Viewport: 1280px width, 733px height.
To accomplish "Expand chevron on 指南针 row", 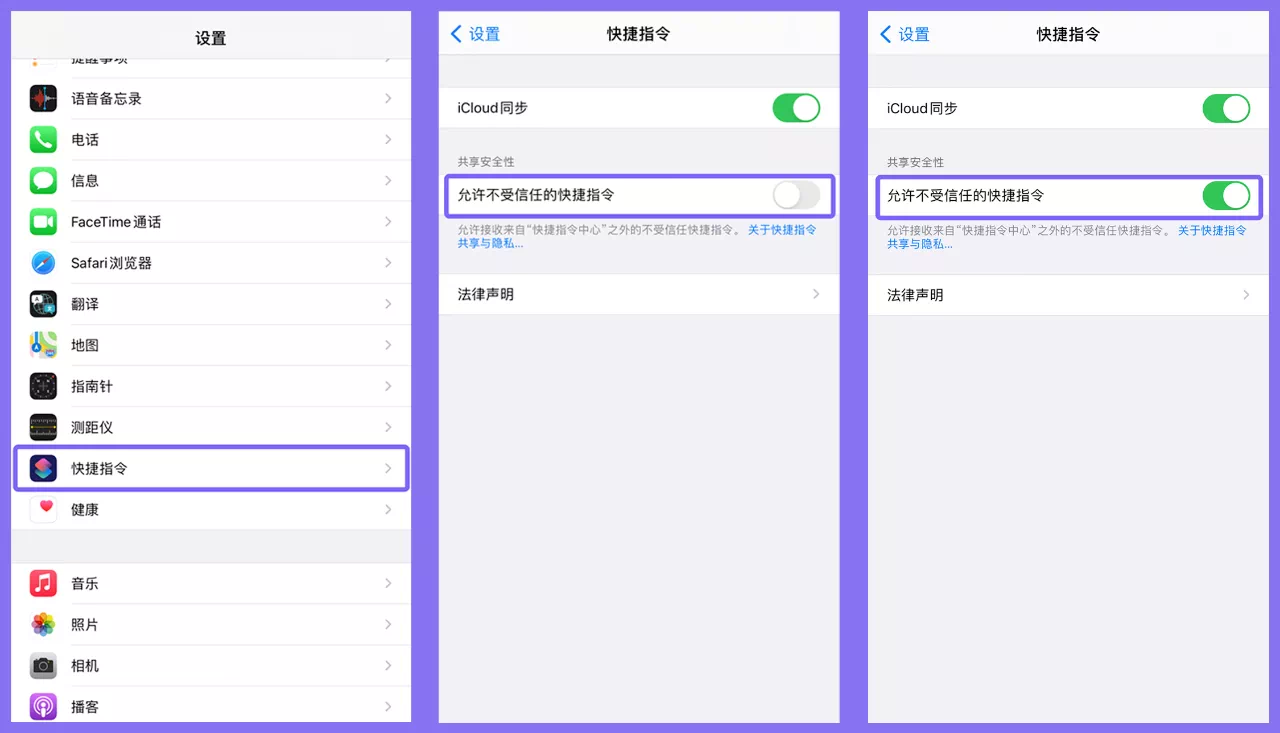I will tap(388, 385).
